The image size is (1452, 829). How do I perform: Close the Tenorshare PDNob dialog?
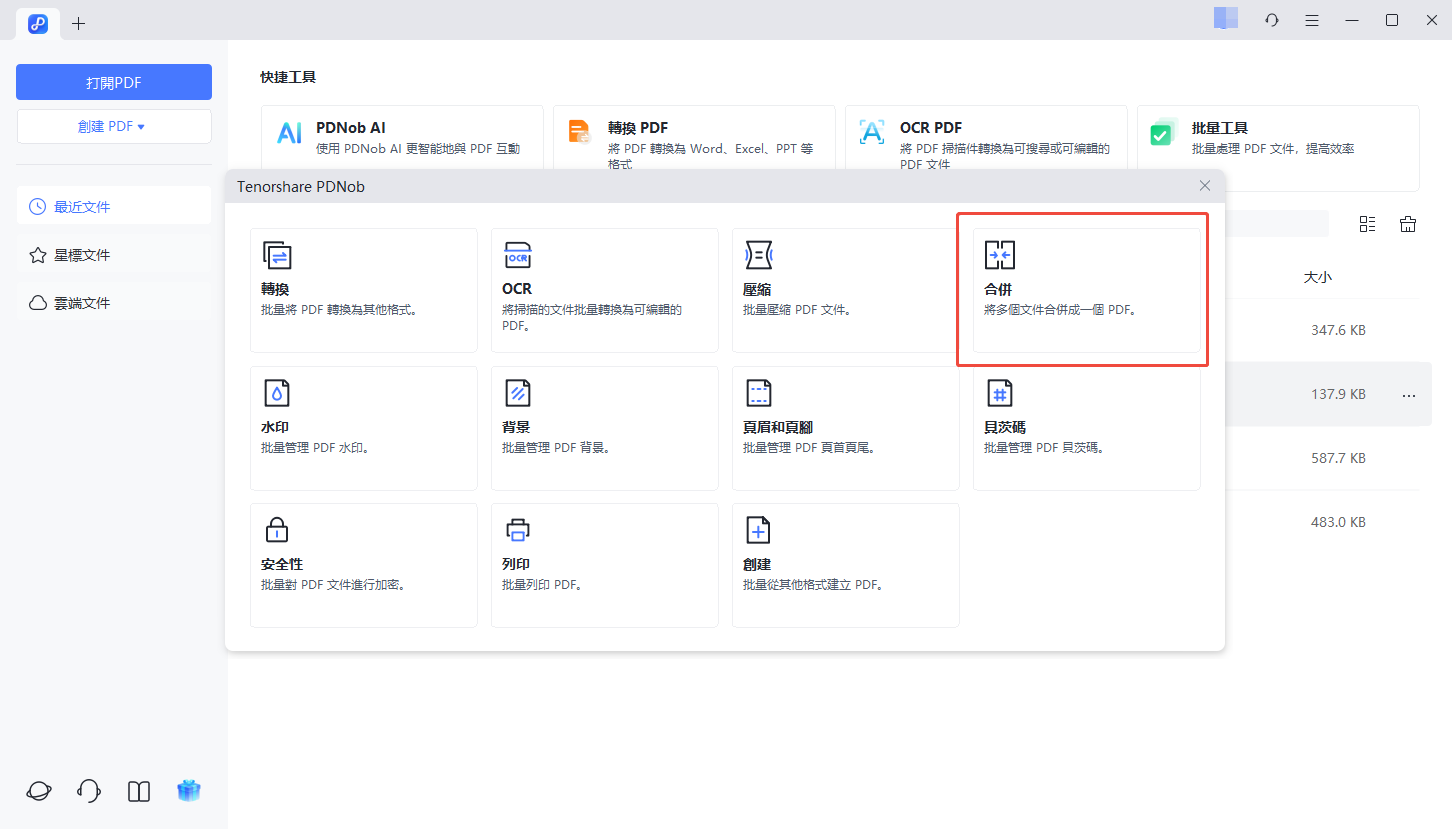point(1205,186)
